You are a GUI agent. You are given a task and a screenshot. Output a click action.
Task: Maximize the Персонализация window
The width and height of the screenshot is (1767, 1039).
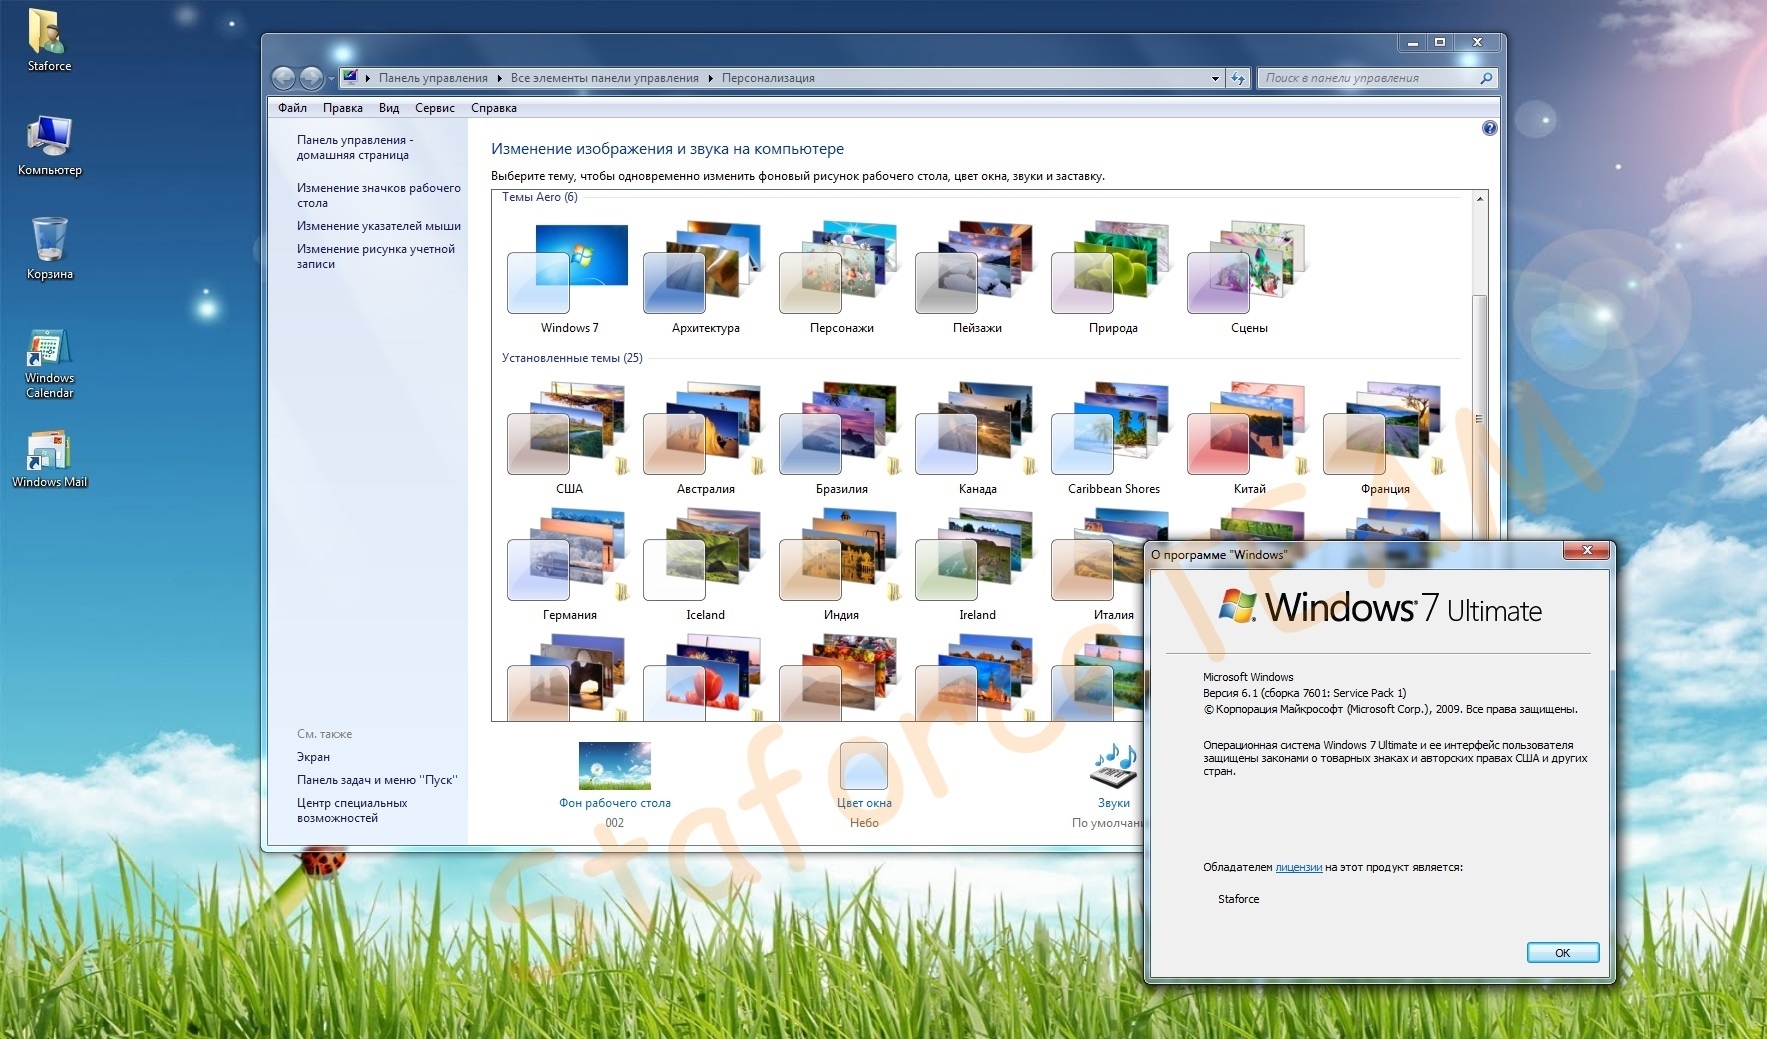[1440, 42]
